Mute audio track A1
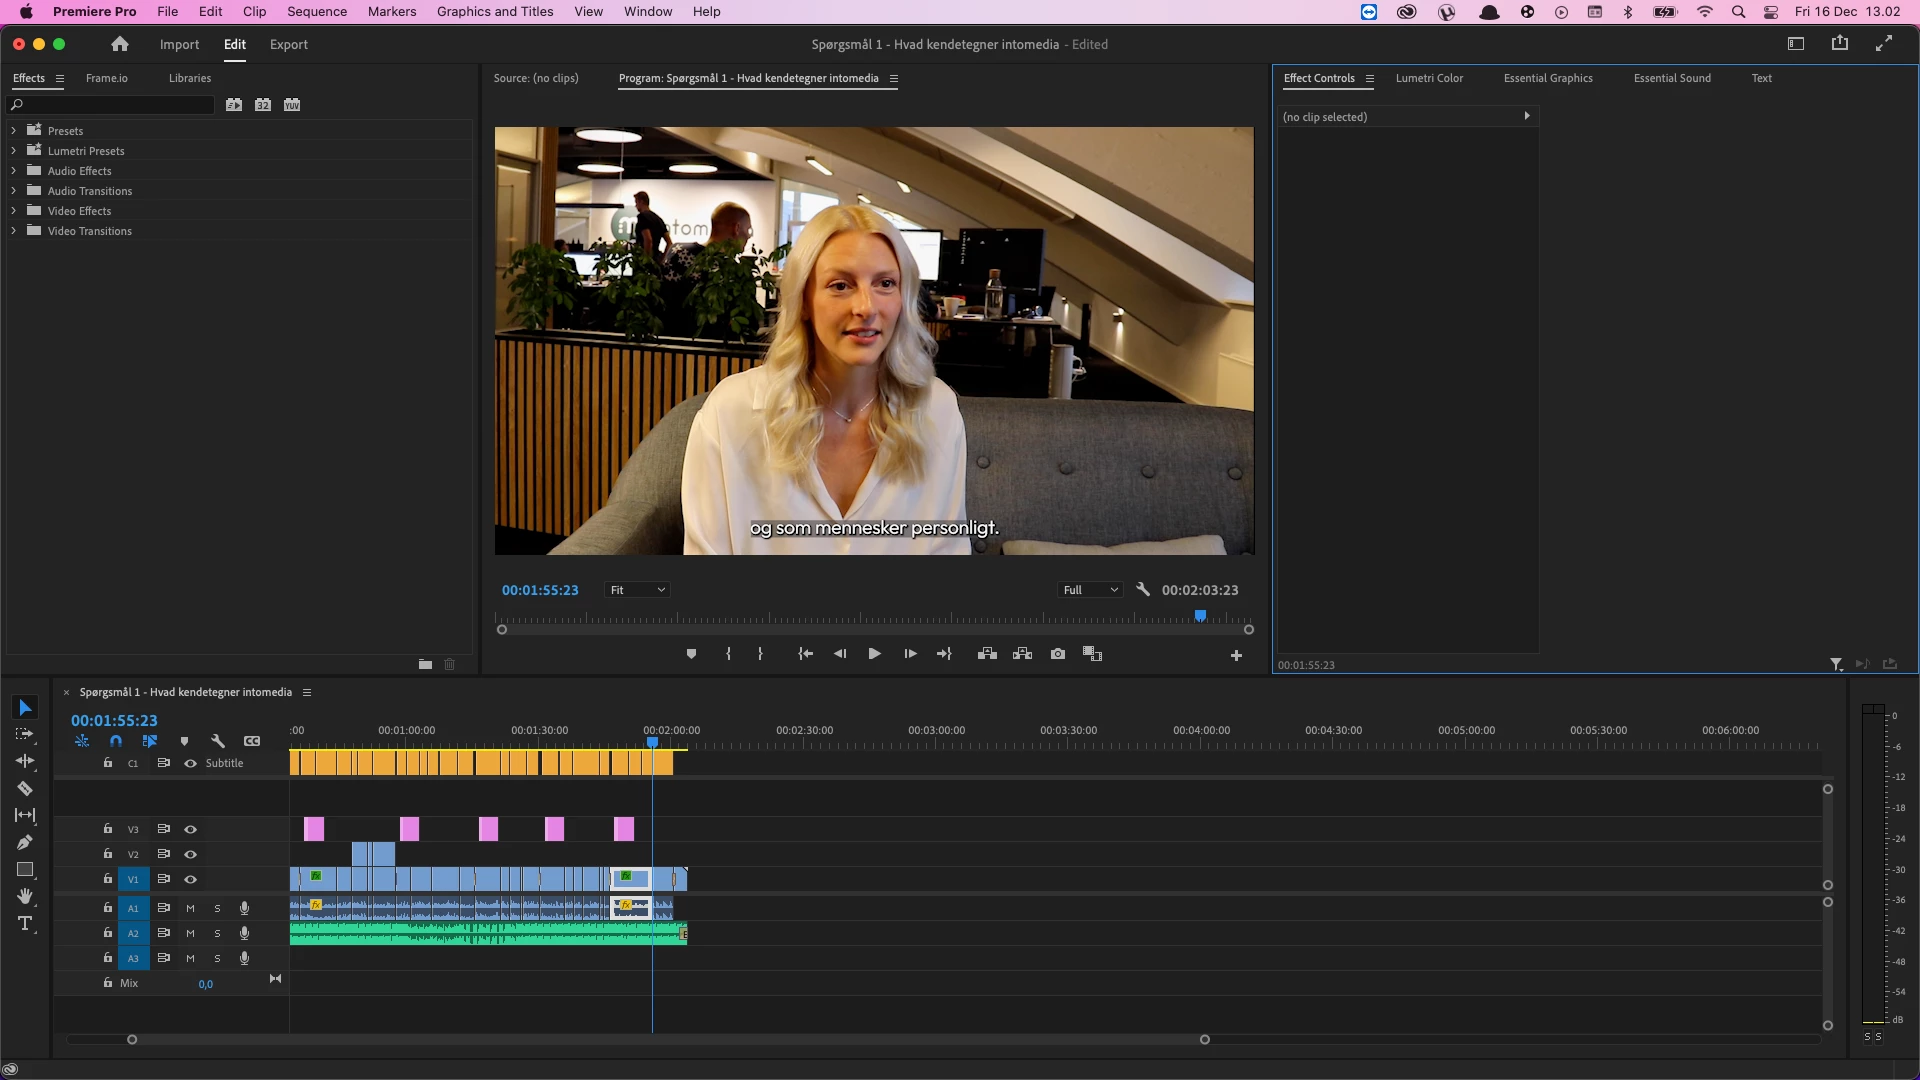The width and height of the screenshot is (1920, 1080). (x=190, y=908)
